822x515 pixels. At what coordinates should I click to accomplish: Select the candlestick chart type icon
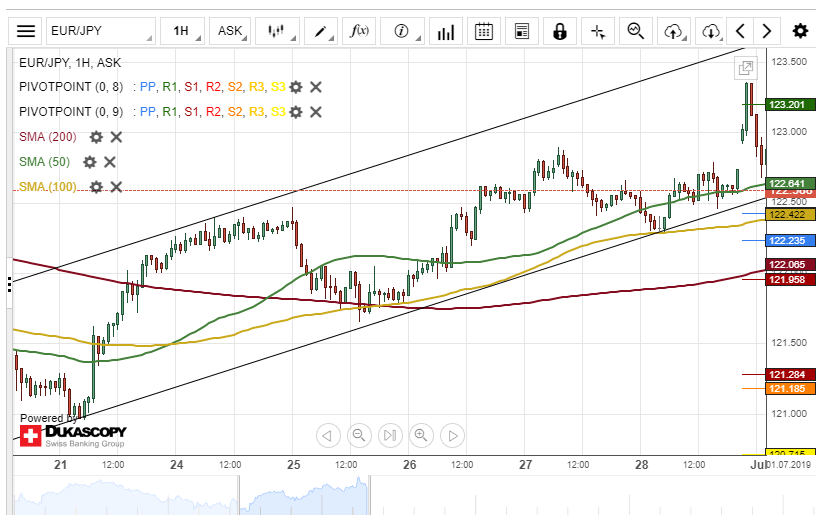[276, 31]
